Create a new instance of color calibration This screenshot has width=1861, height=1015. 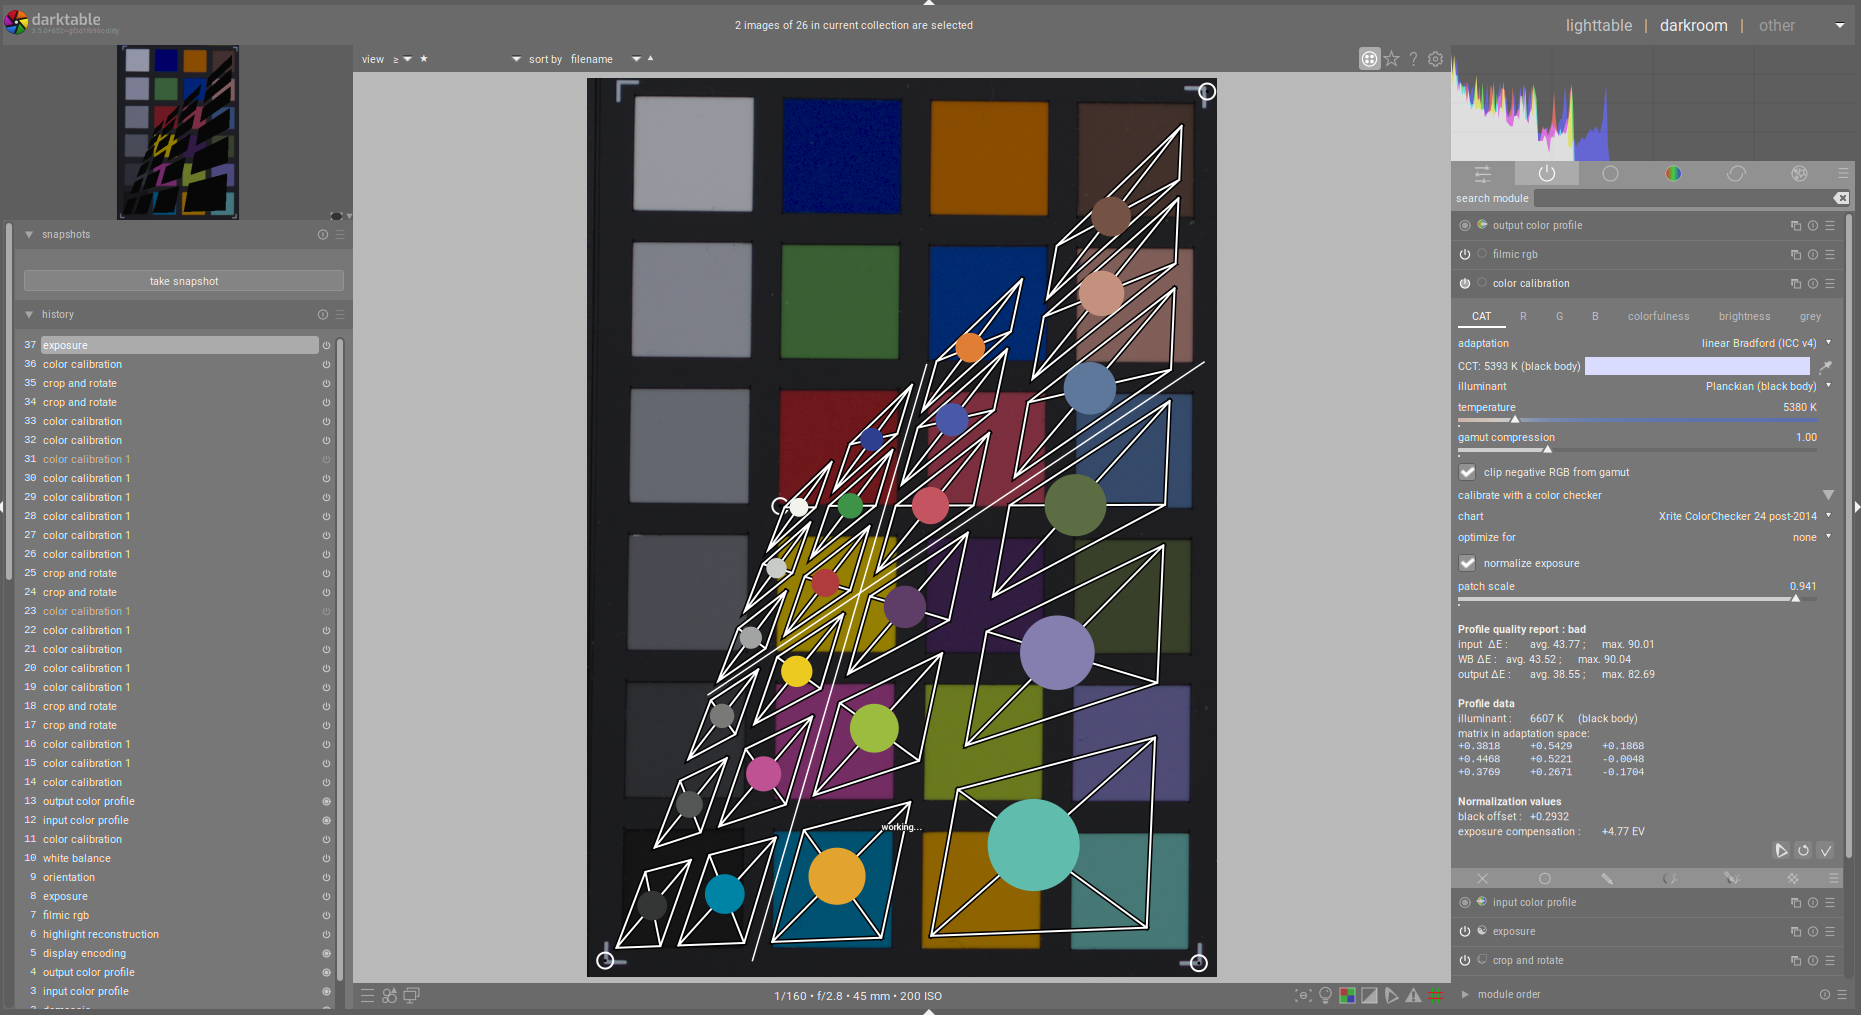pos(1795,283)
